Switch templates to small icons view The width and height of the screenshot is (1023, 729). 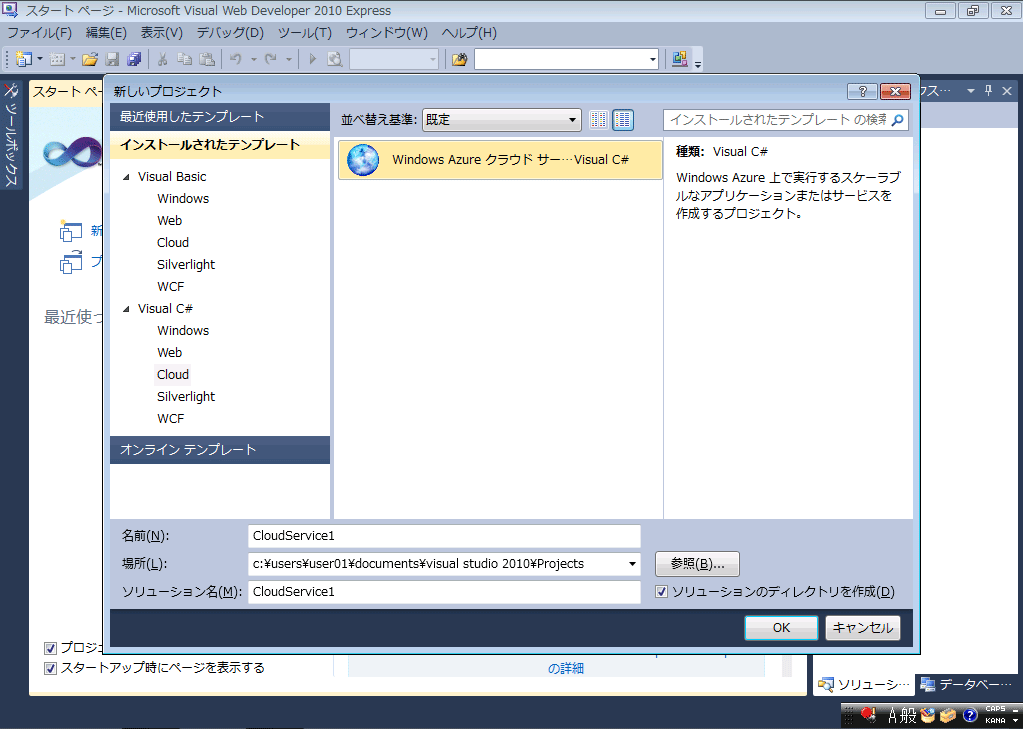click(x=598, y=119)
